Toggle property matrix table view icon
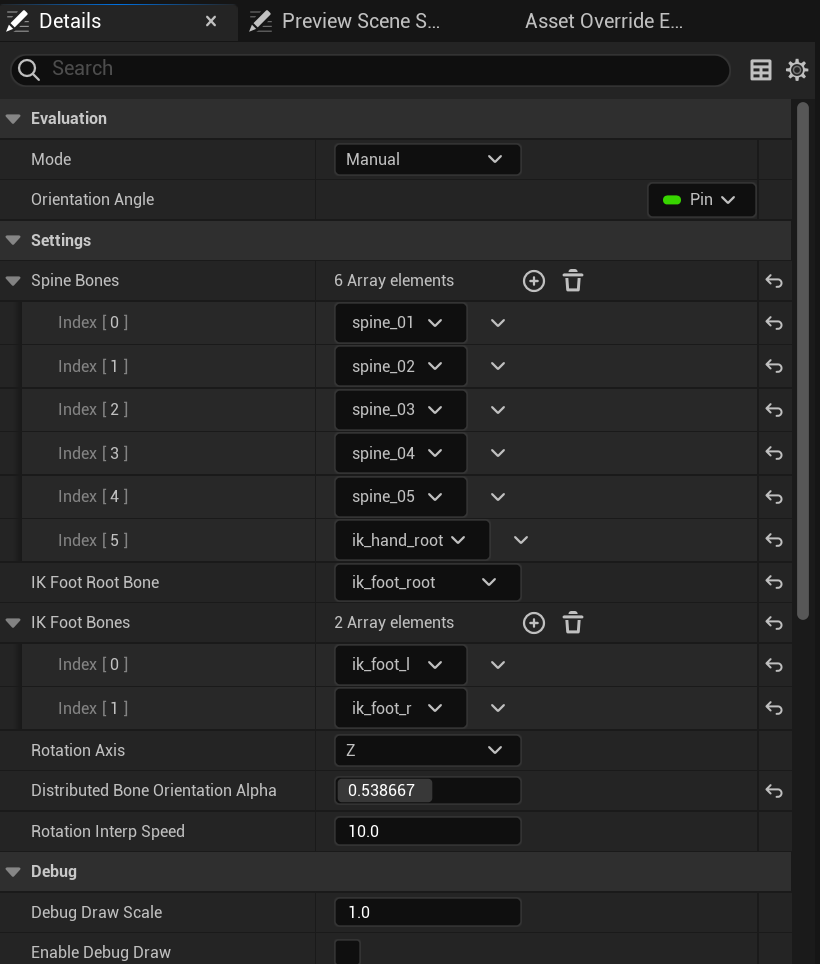The width and height of the screenshot is (820, 964). [x=761, y=69]
